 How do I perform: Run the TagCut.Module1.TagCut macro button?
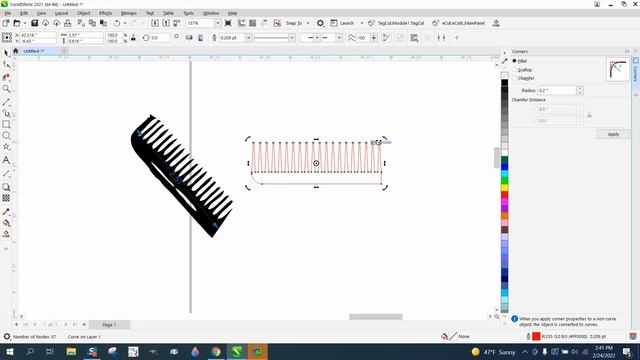point(396,23)
